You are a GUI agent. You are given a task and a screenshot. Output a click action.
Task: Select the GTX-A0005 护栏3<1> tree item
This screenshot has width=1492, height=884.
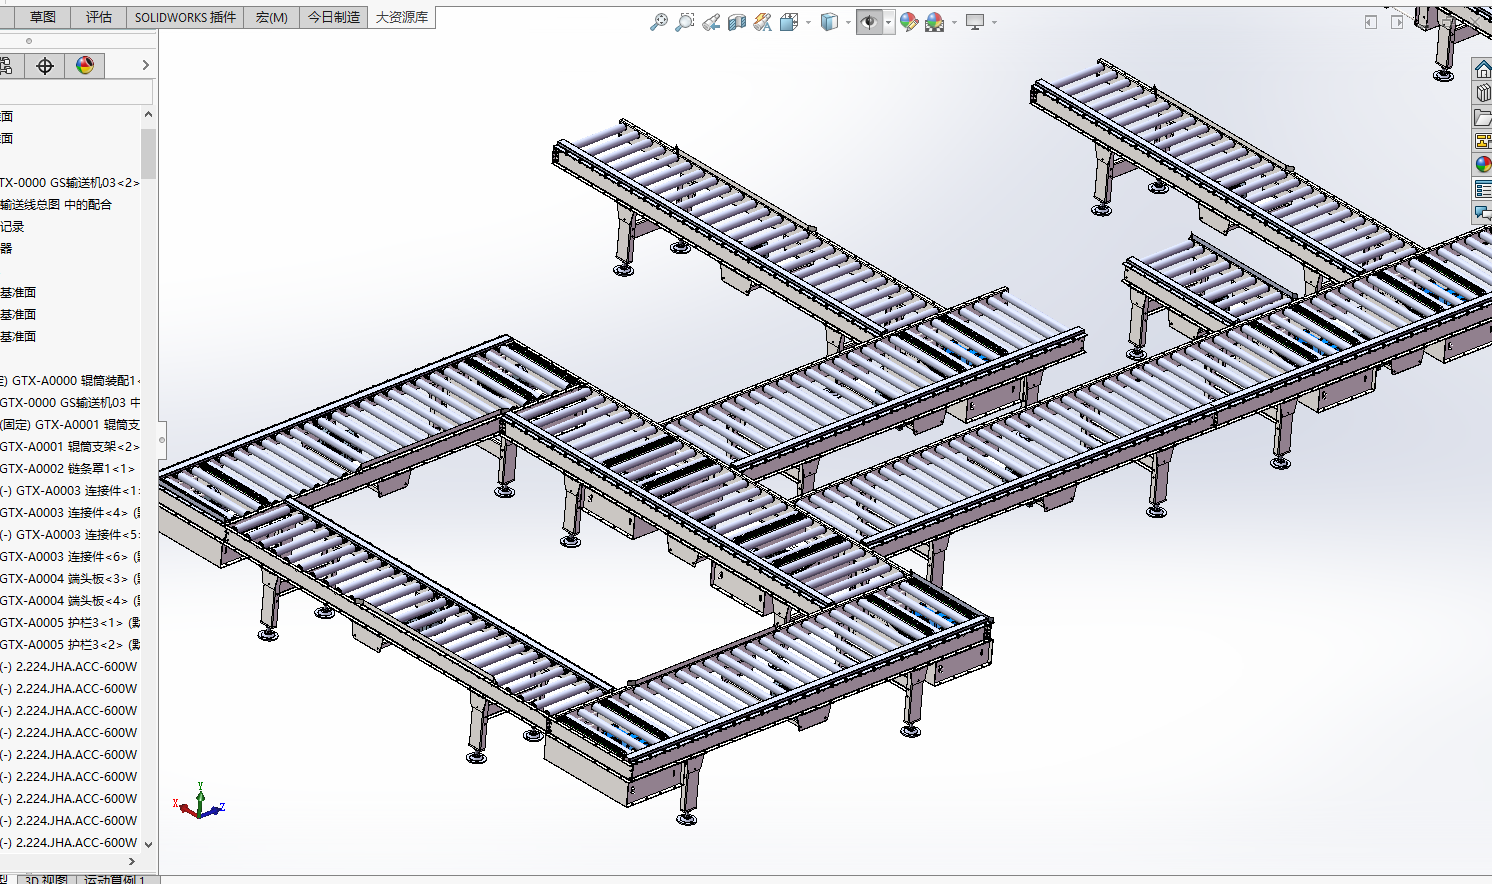(x=70, y=623)
